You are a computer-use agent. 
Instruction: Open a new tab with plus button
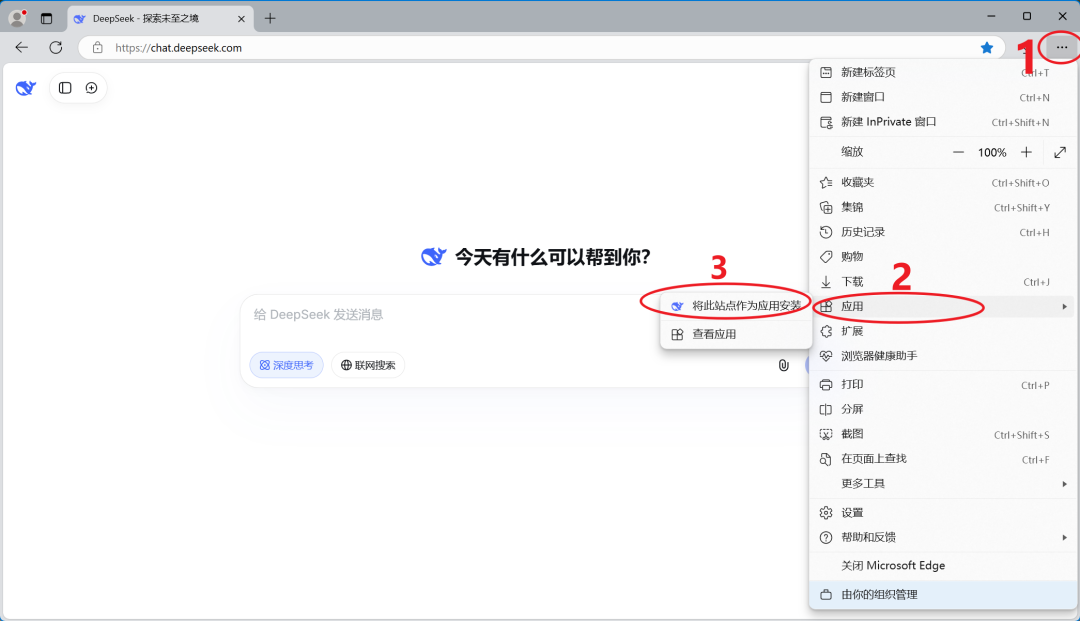(x=270, y=19)
